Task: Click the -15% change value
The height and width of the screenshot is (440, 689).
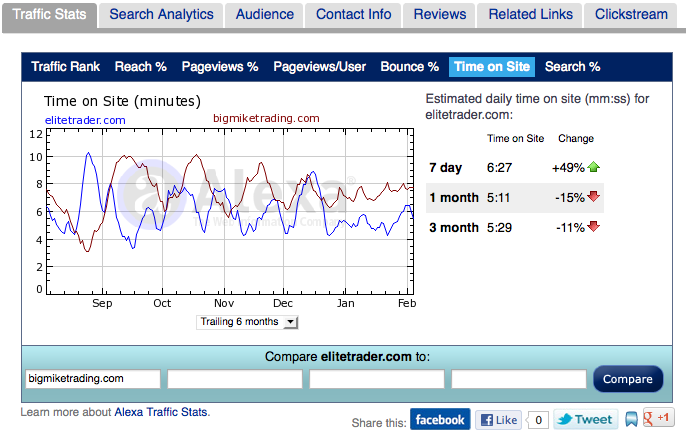Action: tap(570, 198)
